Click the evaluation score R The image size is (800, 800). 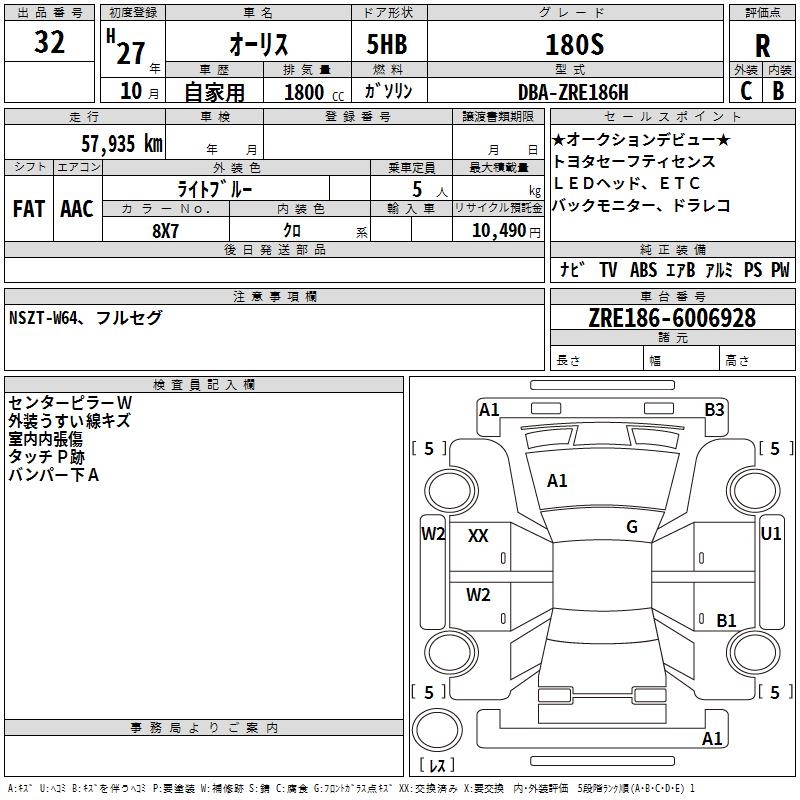[762, 46]
